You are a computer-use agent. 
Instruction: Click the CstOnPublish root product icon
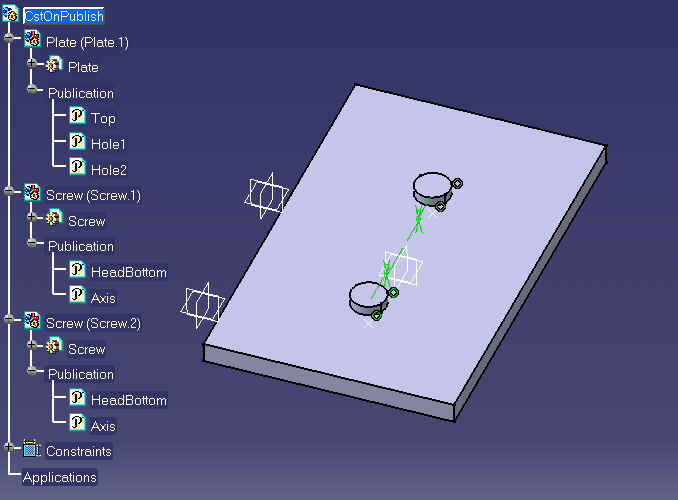[10, 16]
